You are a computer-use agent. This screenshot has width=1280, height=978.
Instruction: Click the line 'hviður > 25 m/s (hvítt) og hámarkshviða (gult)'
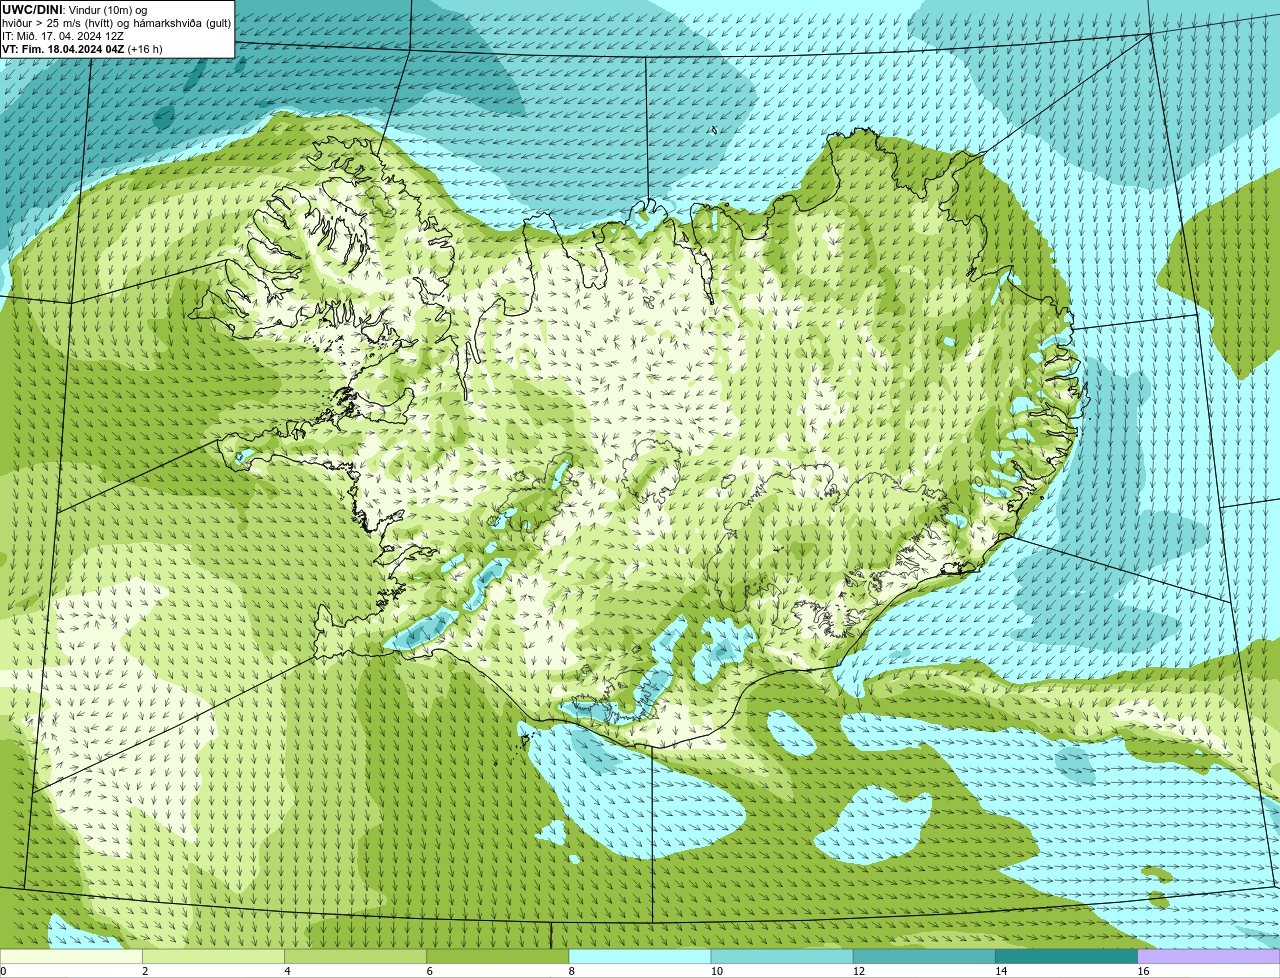[116, 22]
